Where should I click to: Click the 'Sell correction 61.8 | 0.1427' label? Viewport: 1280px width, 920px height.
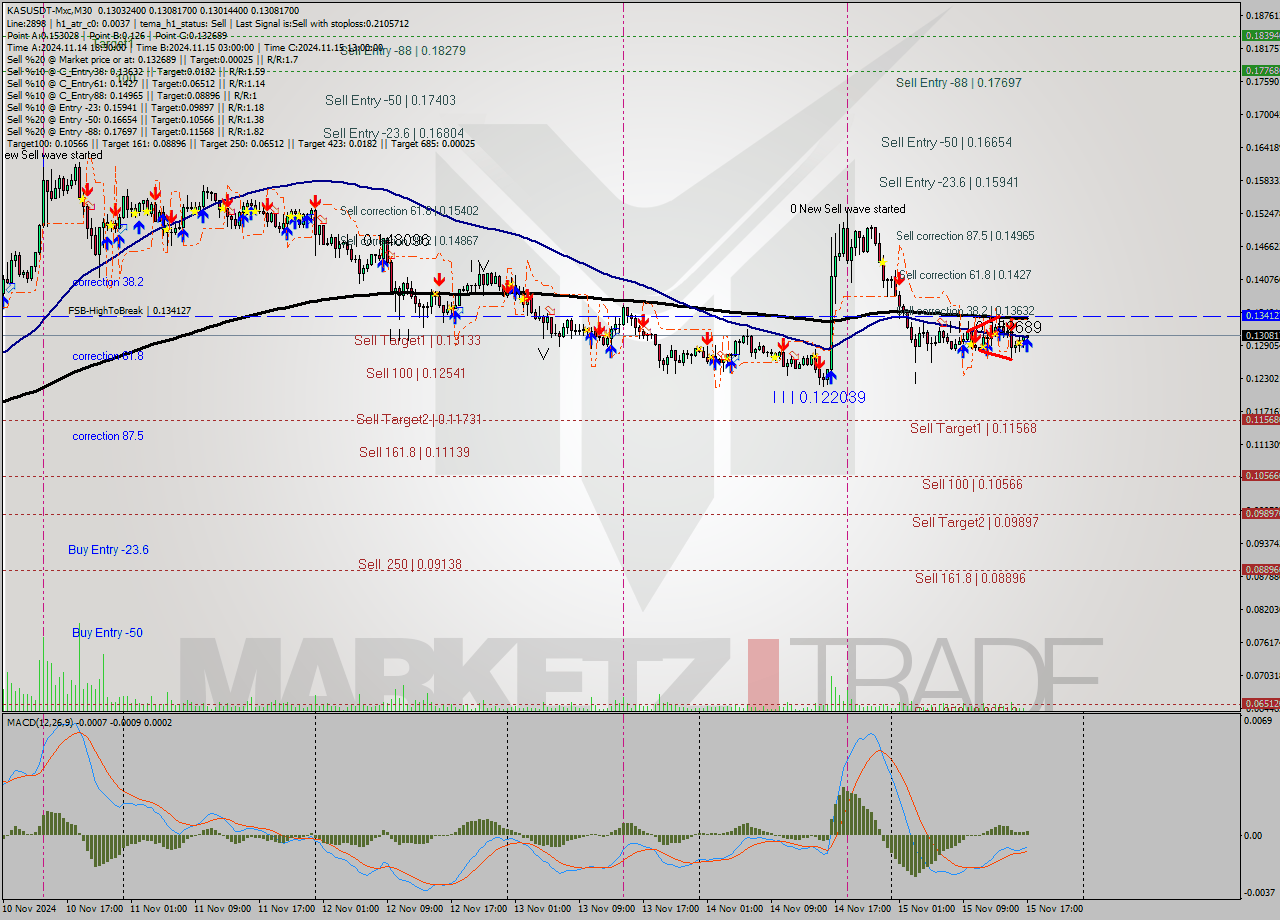(965, 274)
